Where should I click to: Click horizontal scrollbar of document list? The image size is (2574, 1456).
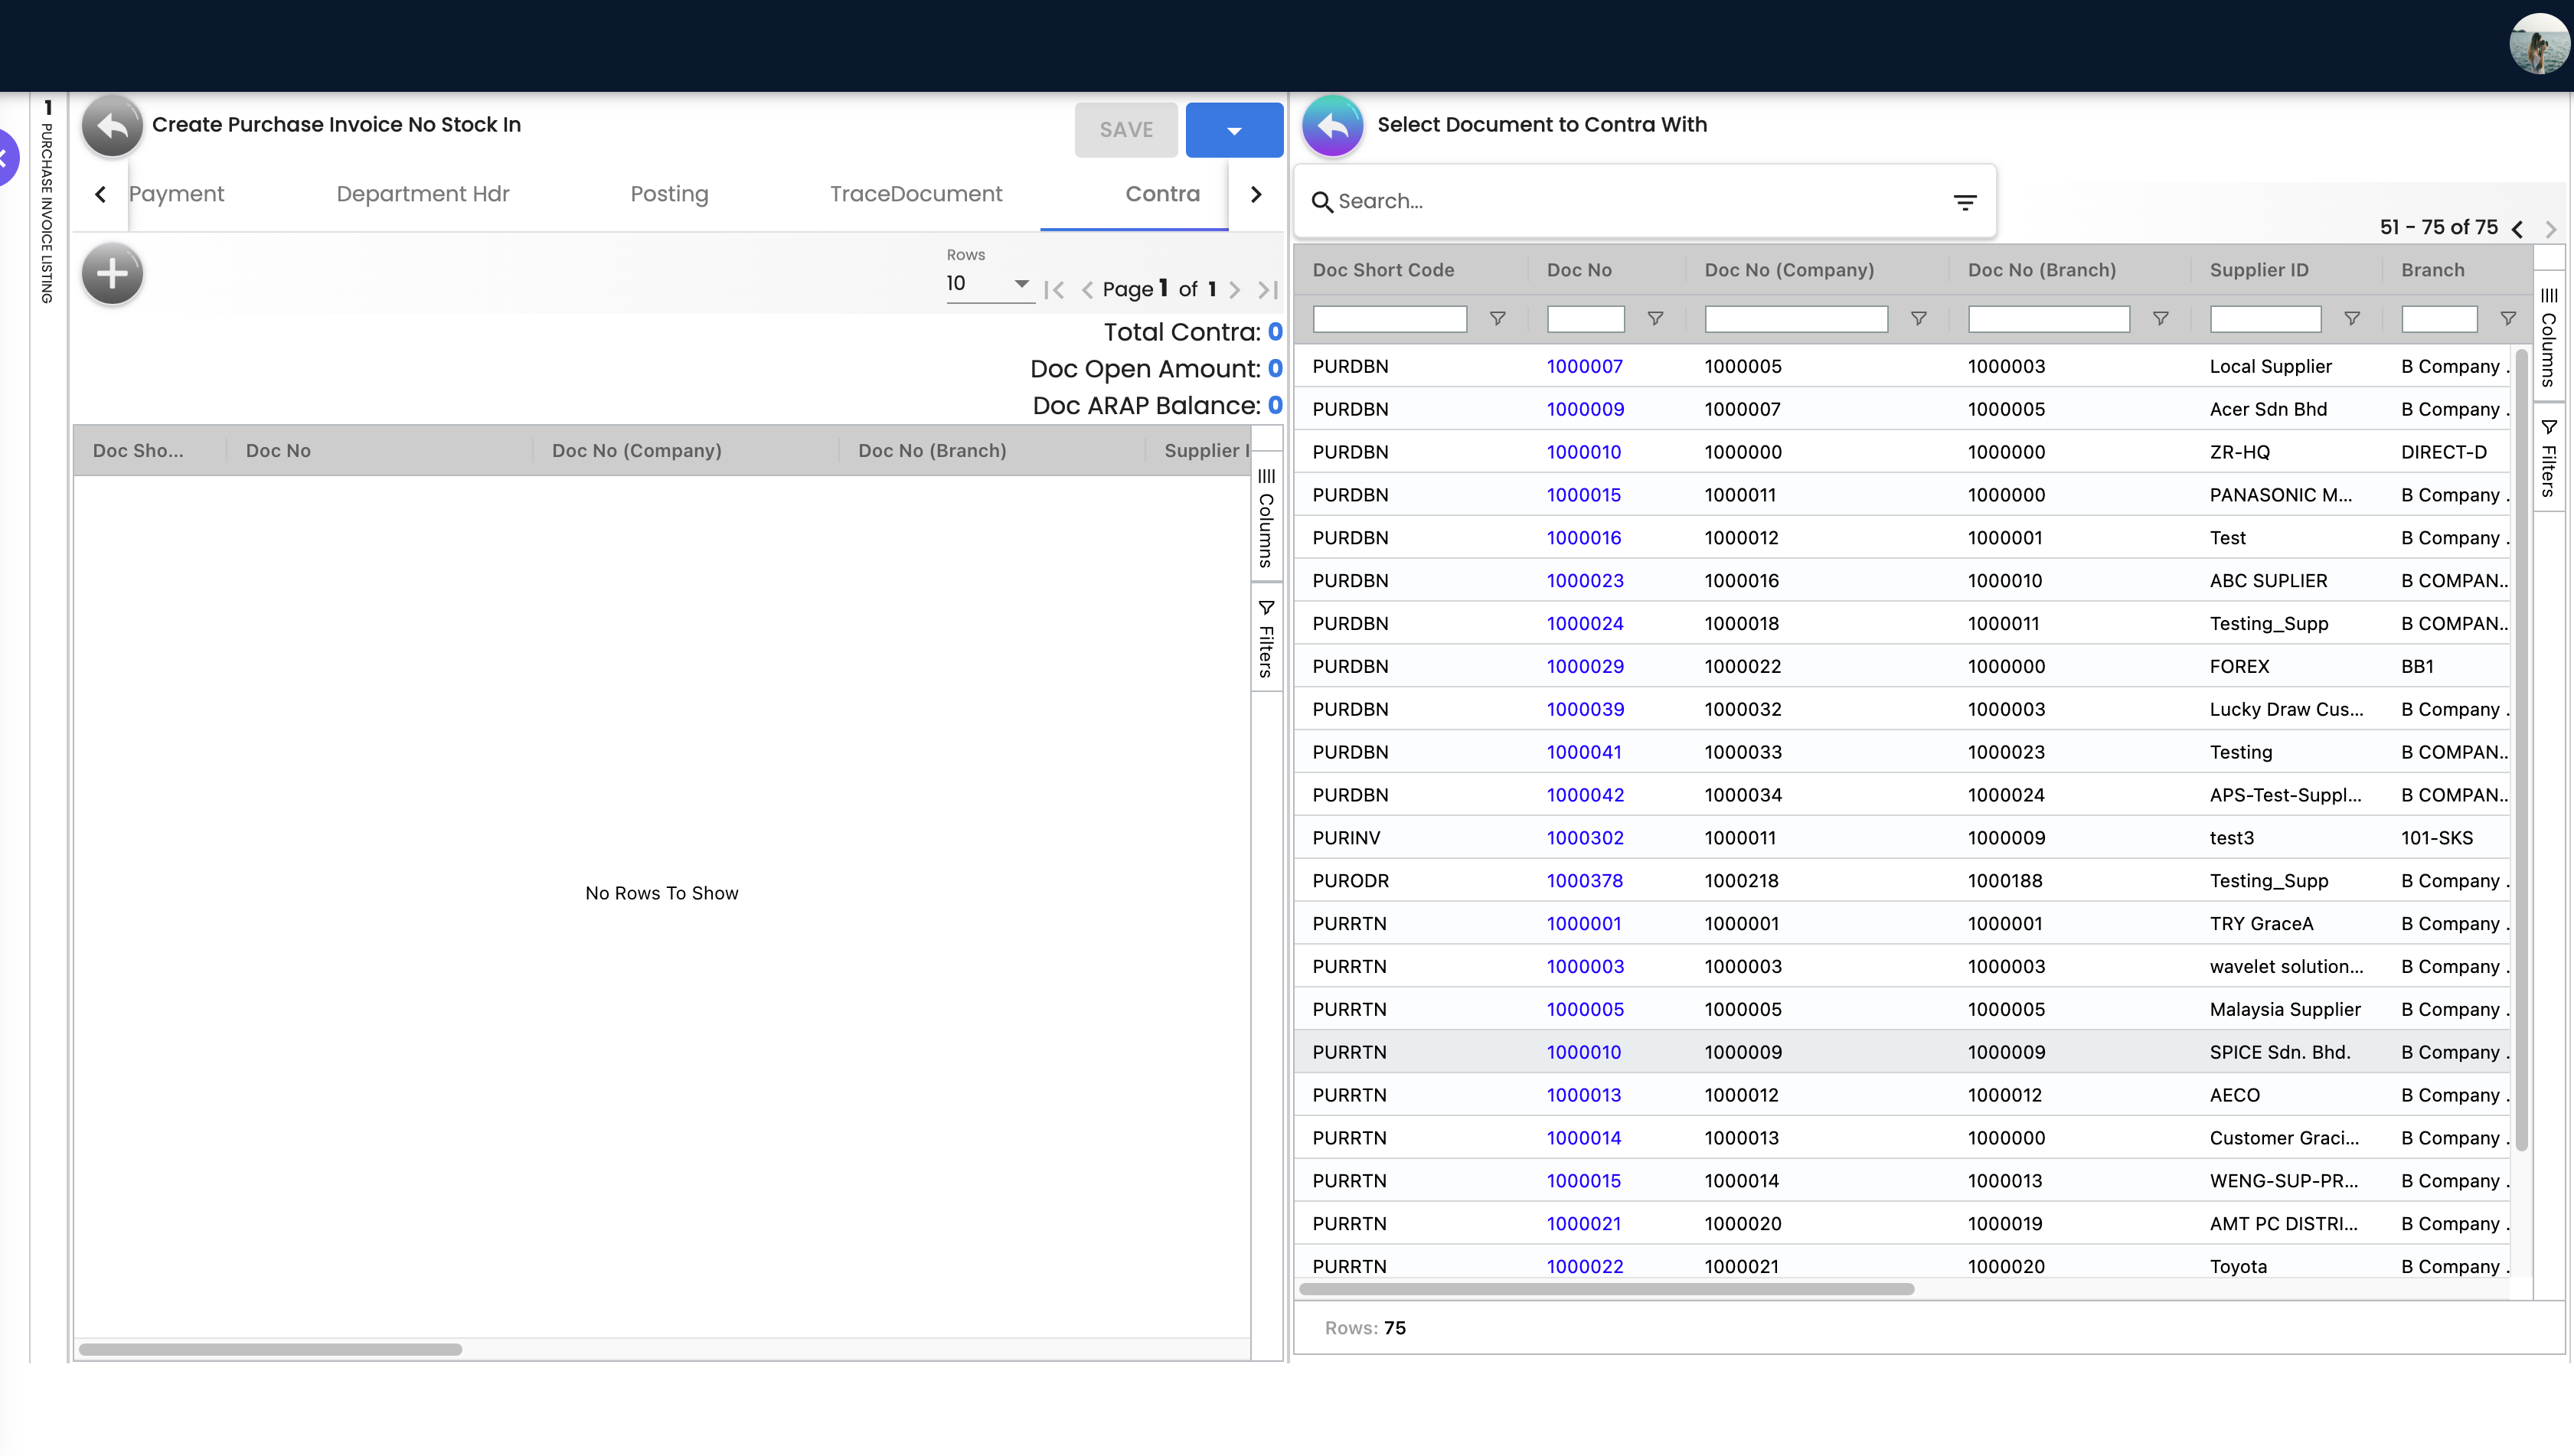[x=1606, y=1289]
